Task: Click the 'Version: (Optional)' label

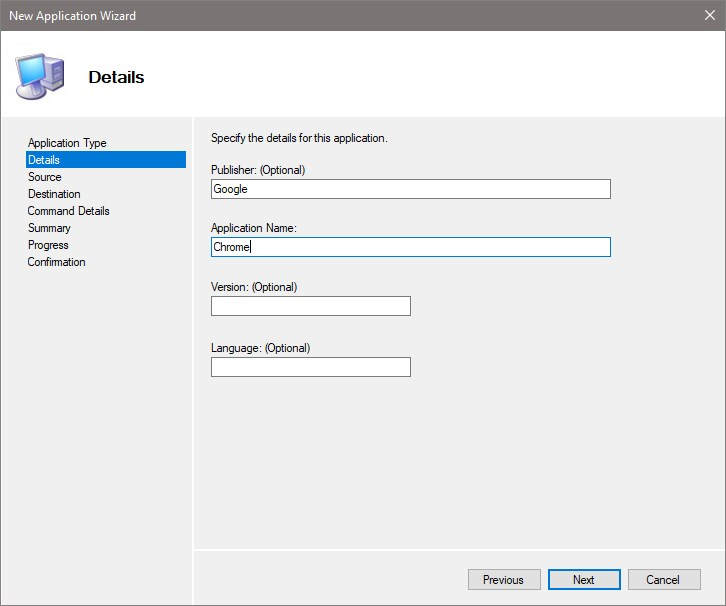Action: pyautogui.click(x=254, y=287)
